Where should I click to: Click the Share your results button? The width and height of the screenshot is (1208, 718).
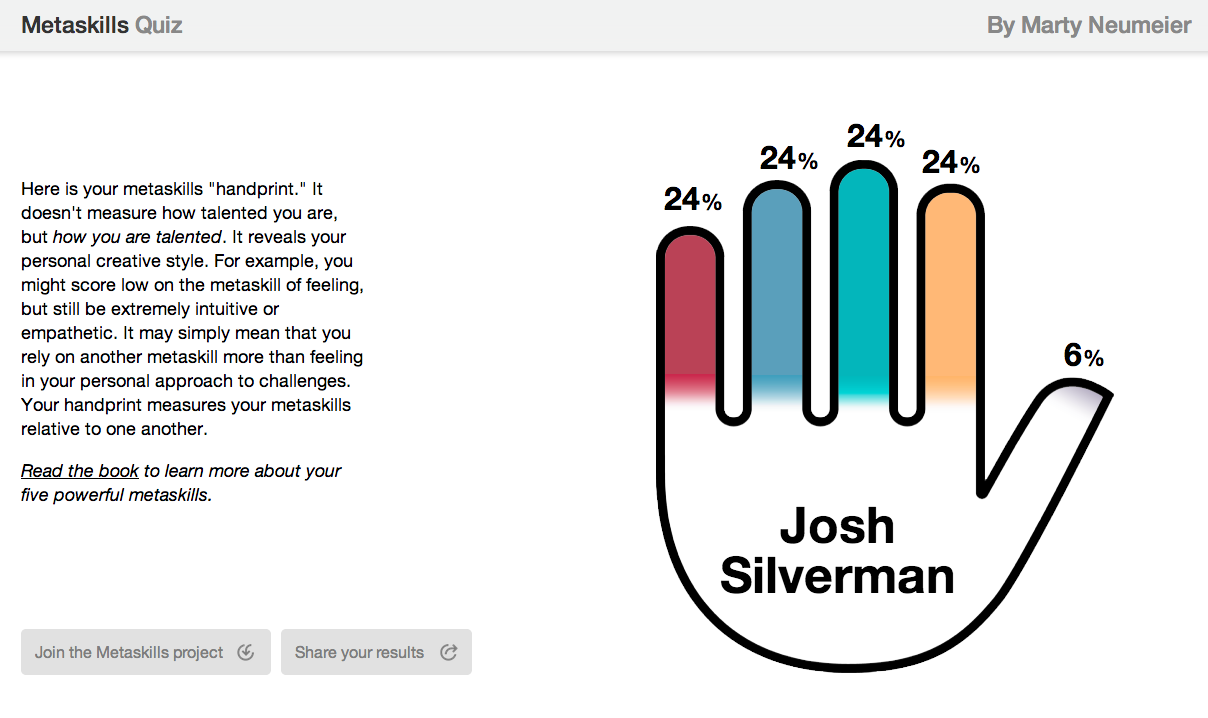click(x=376, y=652)
